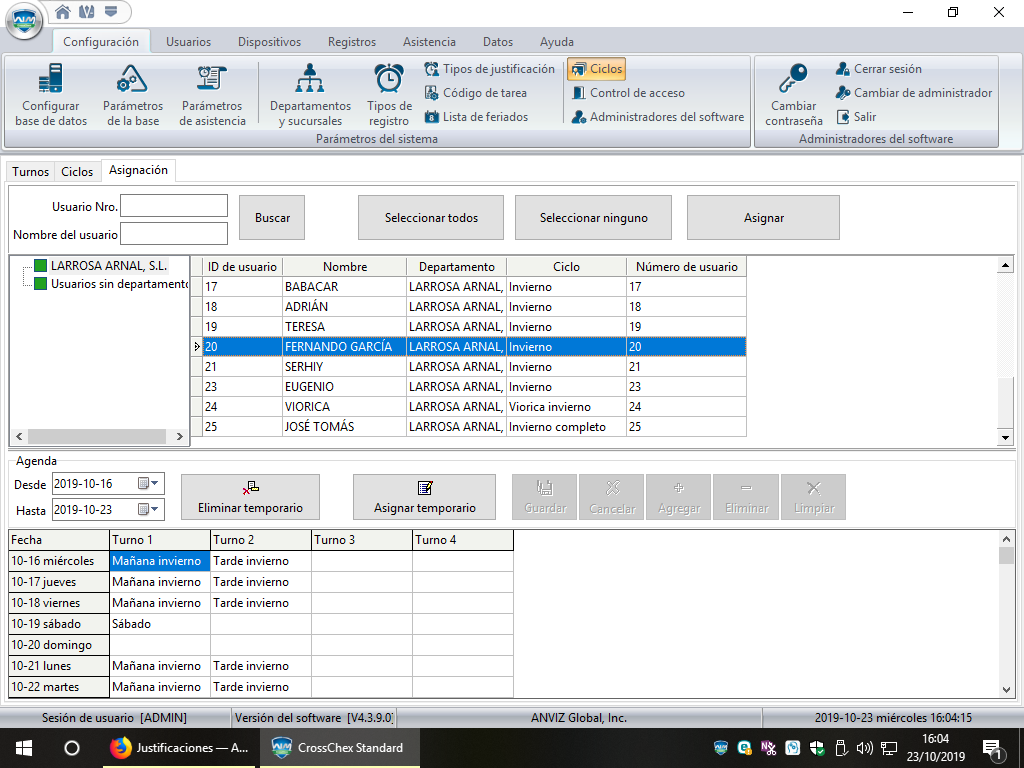This screenshot has width=1024, height=768.
Task: Open the Desde date picker dropdown
Action: click(149, 483)
